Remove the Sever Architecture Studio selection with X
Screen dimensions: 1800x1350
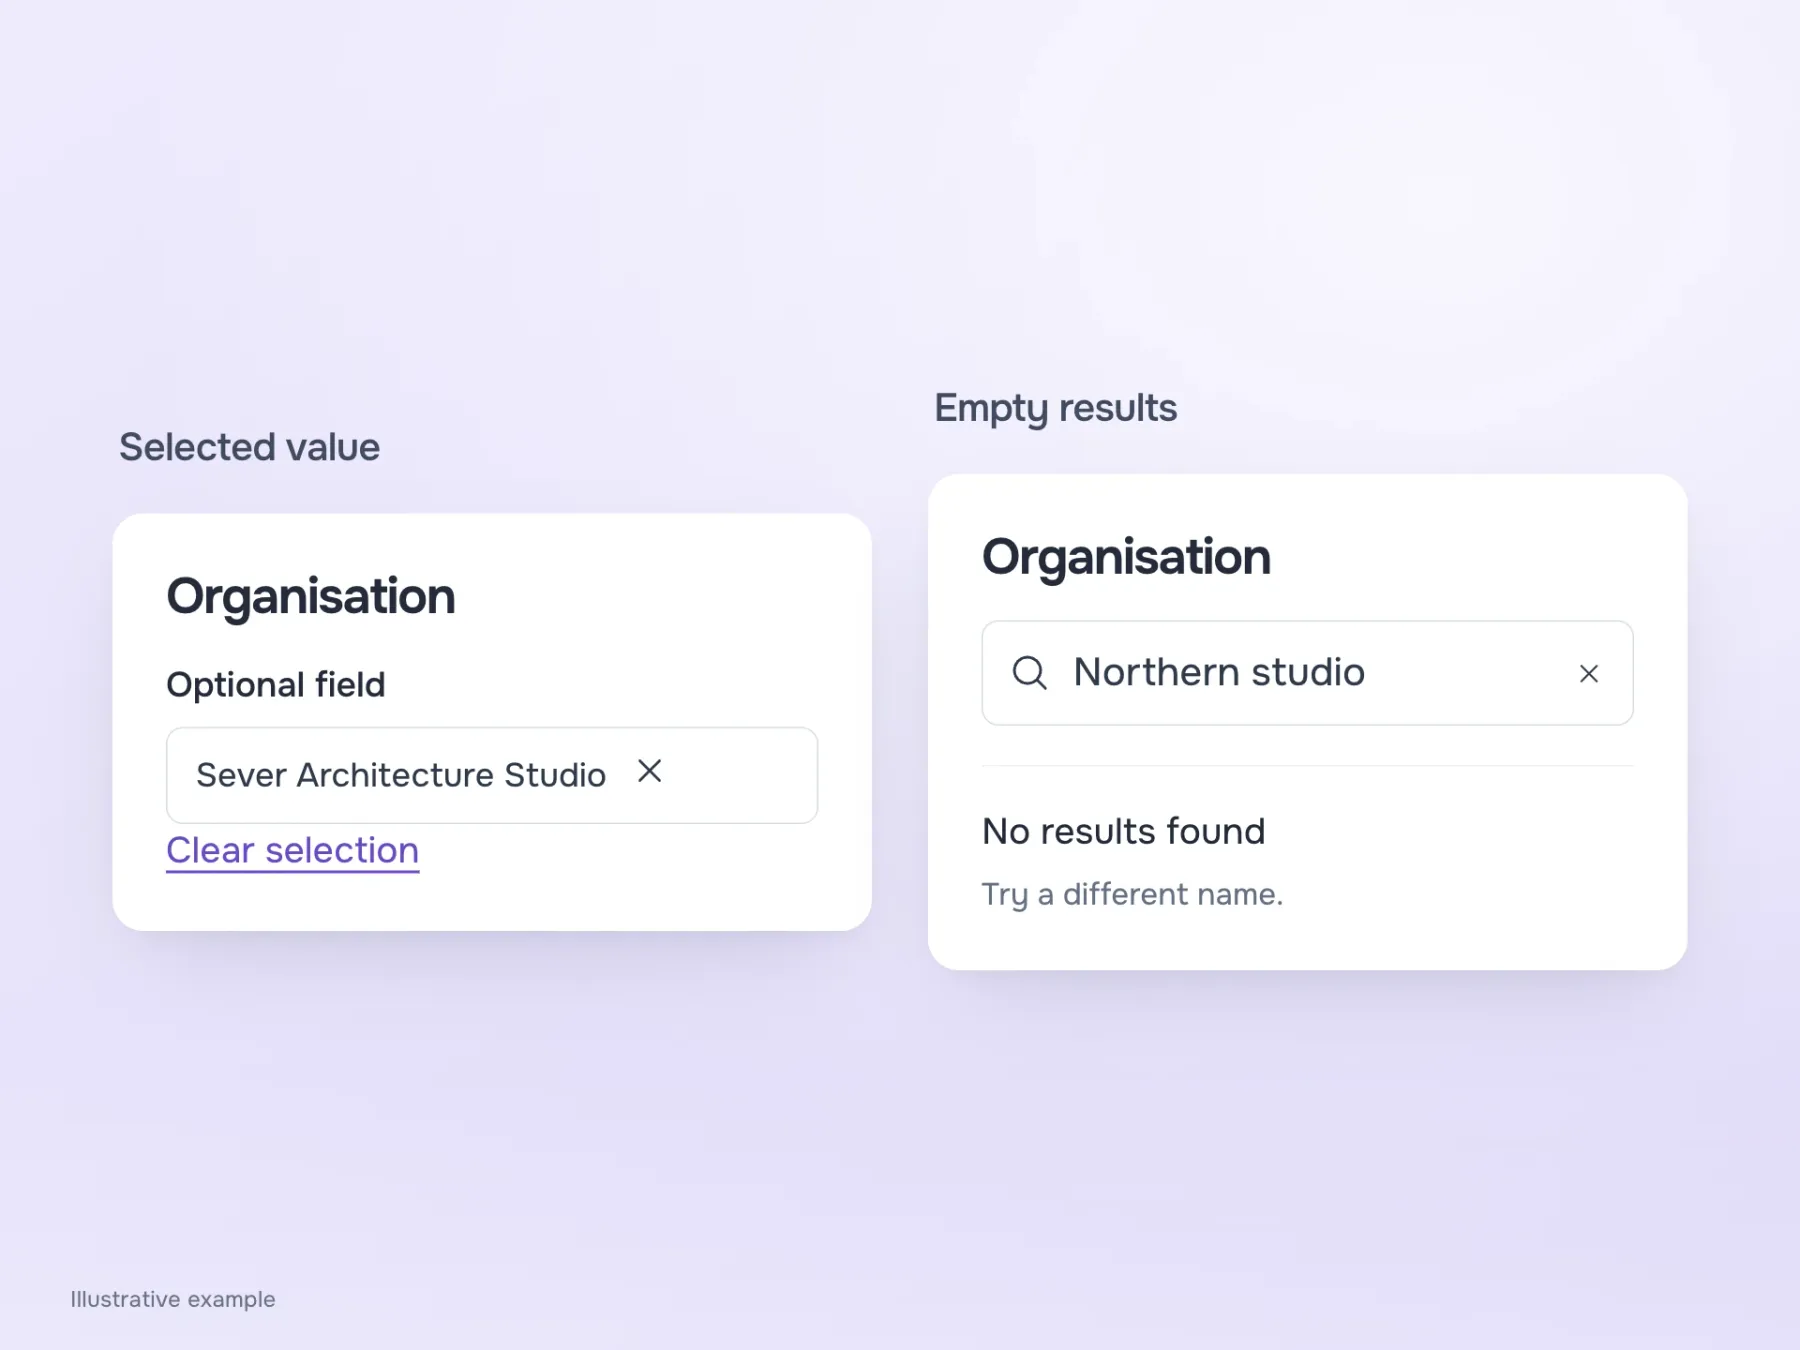pyautogui.click(x=650, y=771)
